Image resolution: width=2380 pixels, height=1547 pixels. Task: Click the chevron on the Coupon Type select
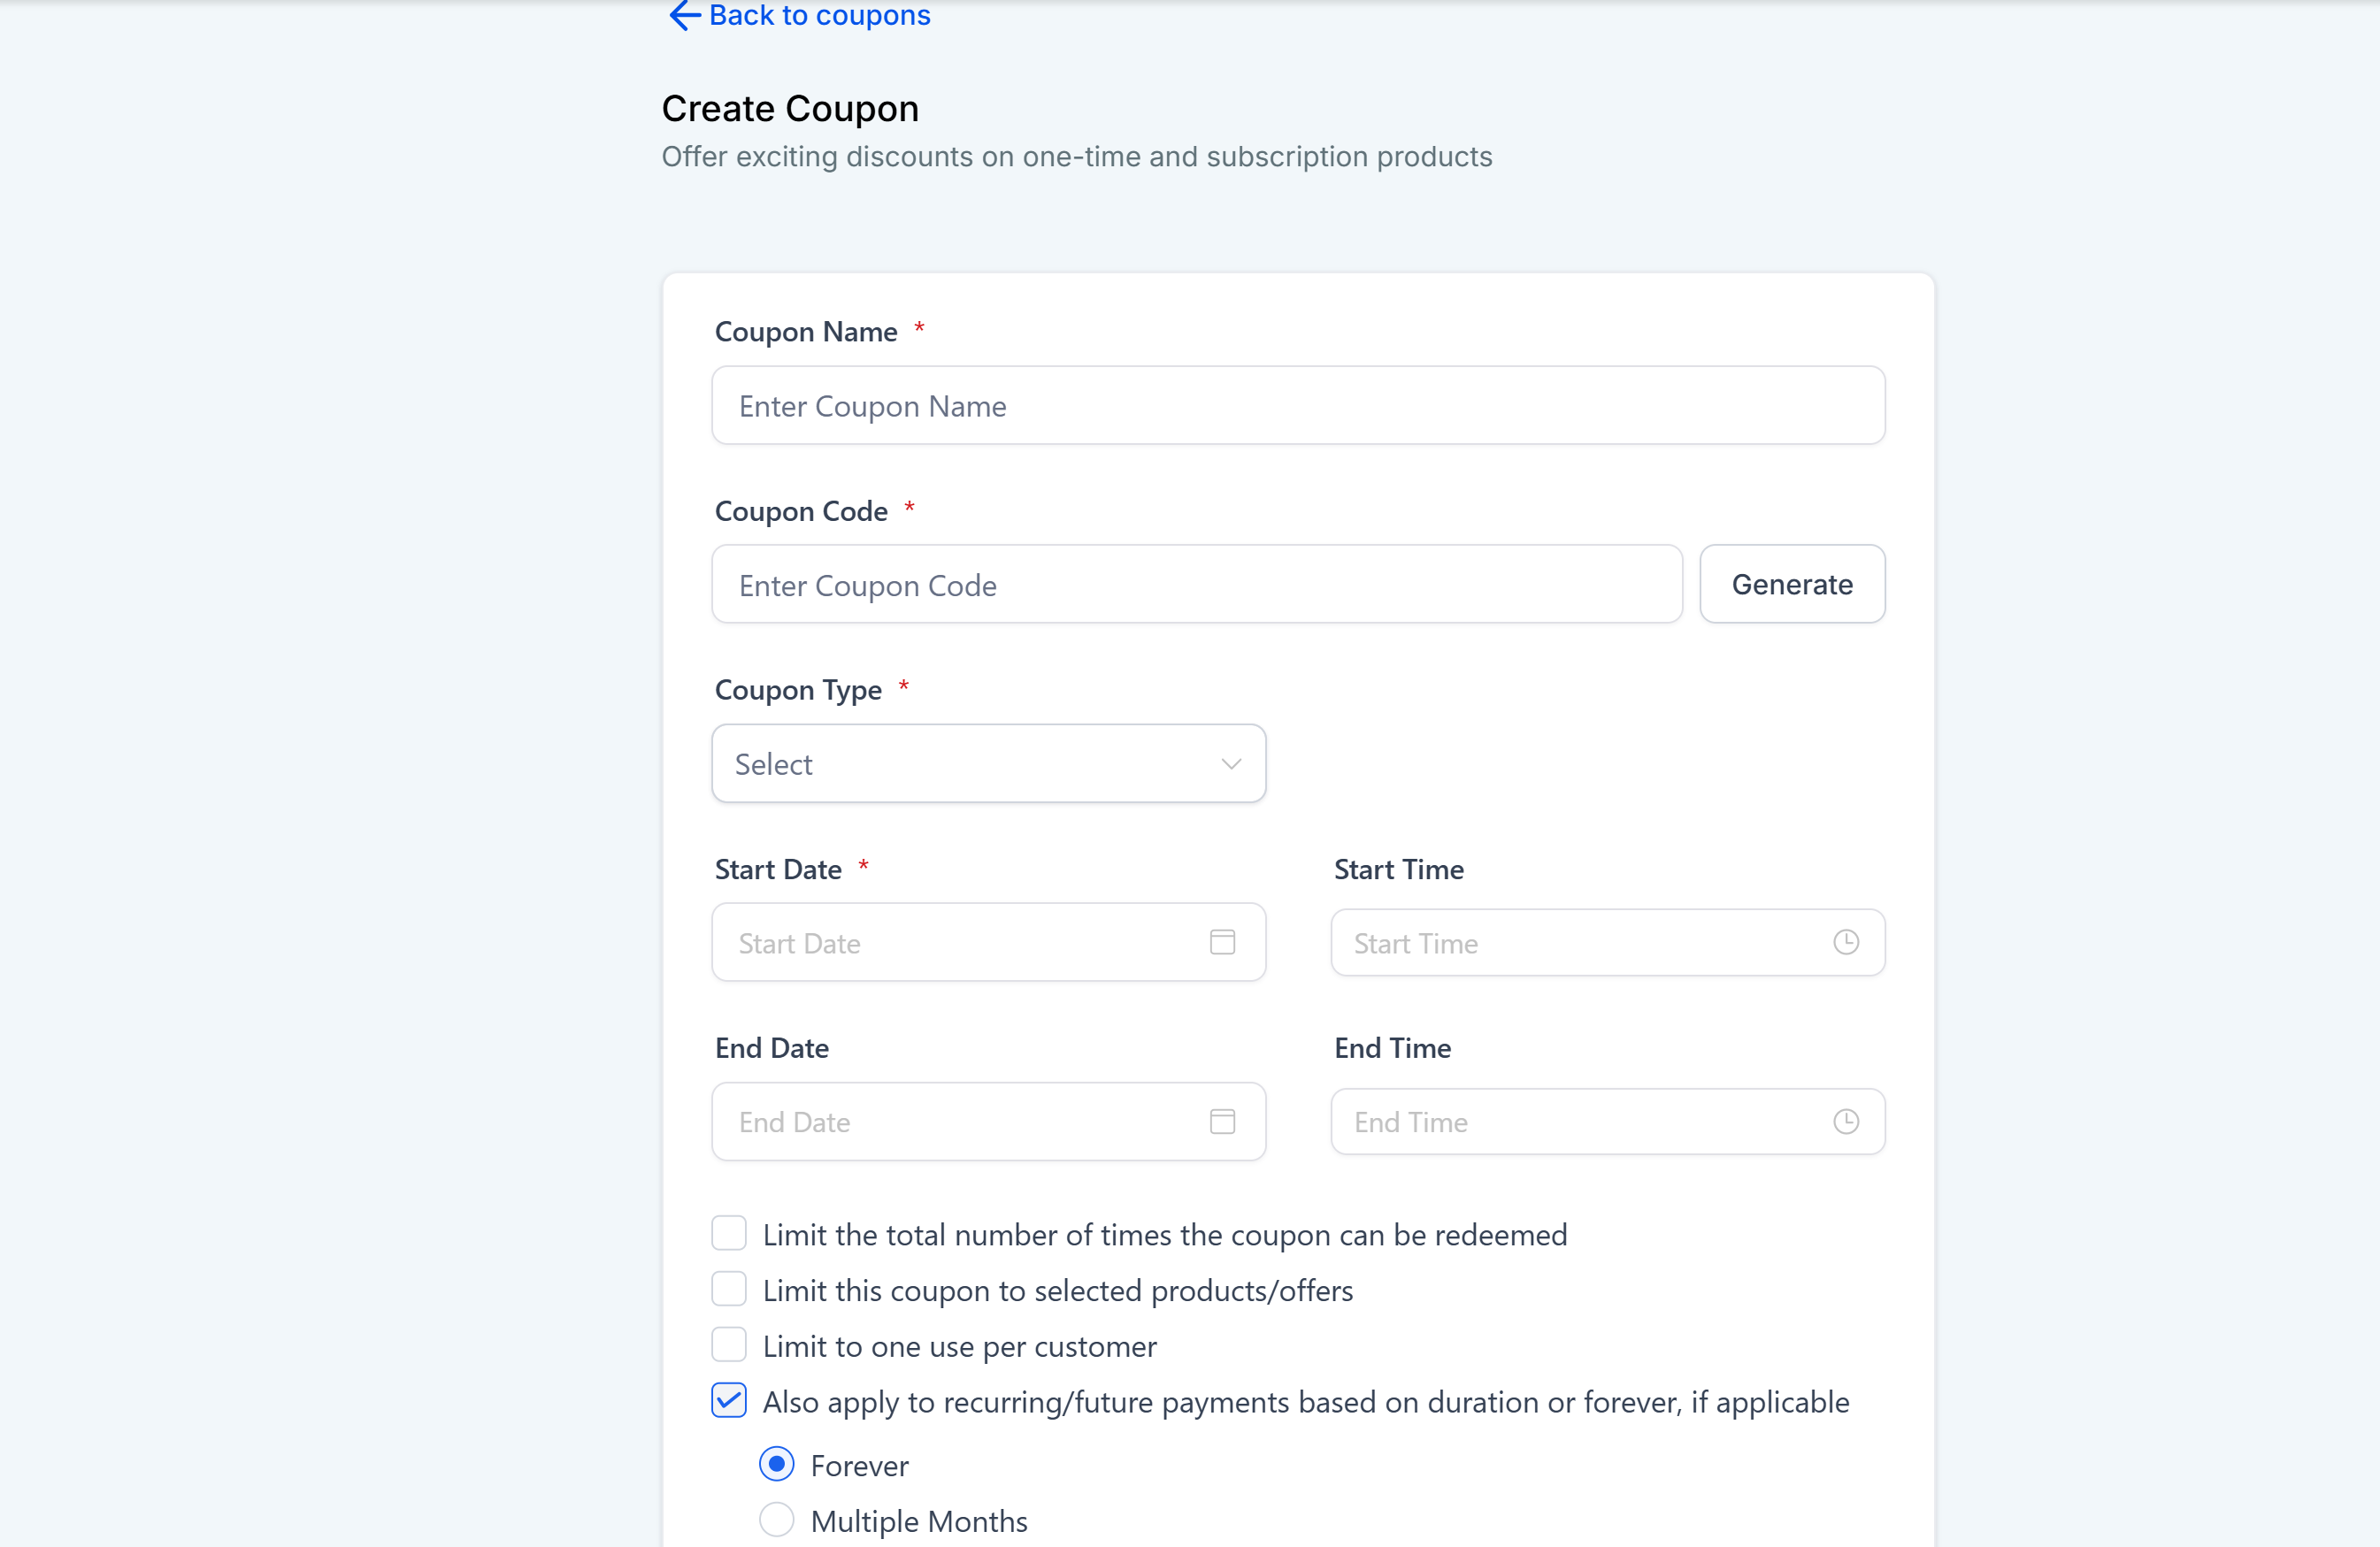pyautogui.click(x=1231, y=763)
